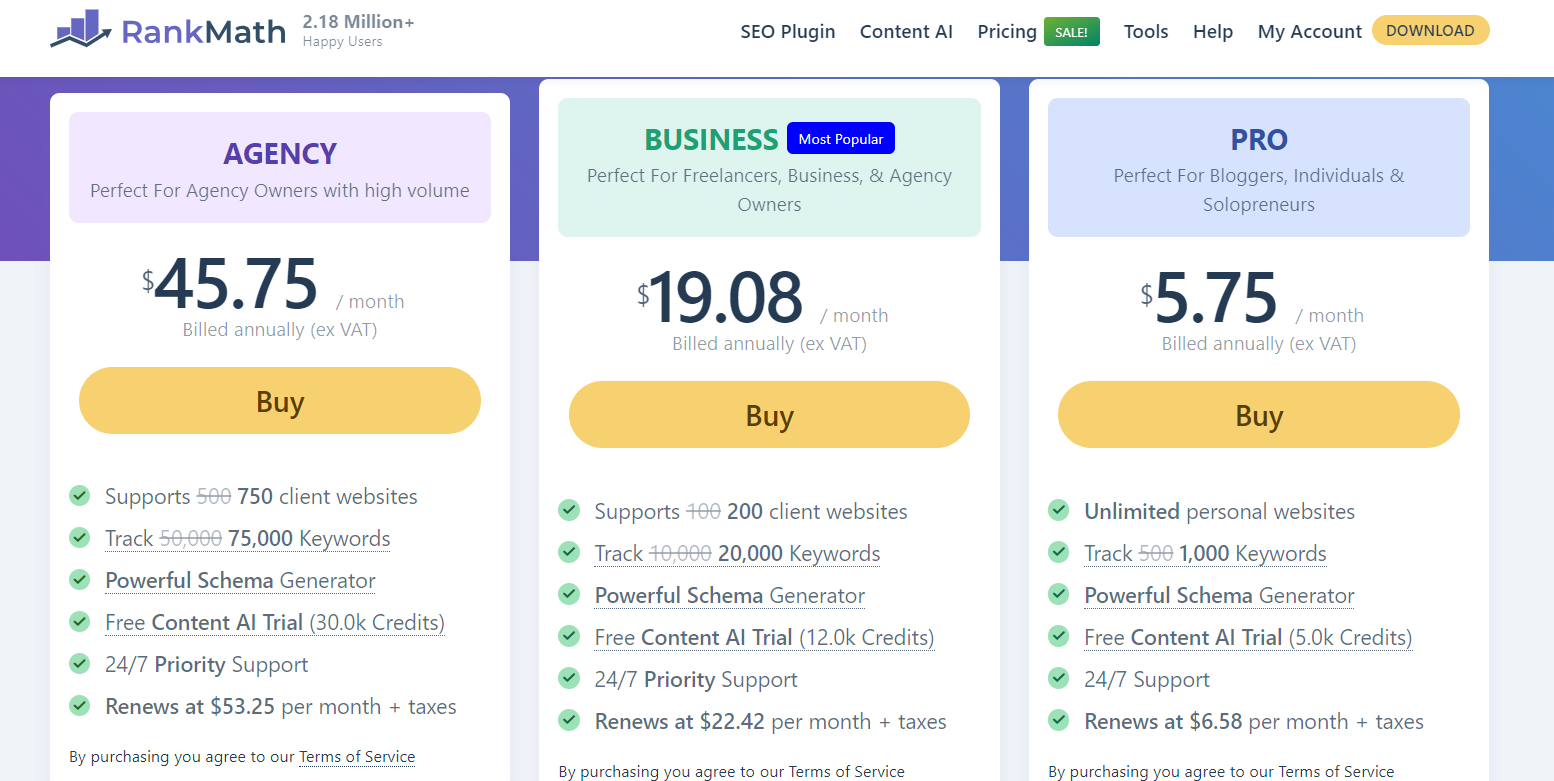Click the PRO plan heading
The width and height of the screenshot is (1554, 781).
click(x=1259, y=139)
